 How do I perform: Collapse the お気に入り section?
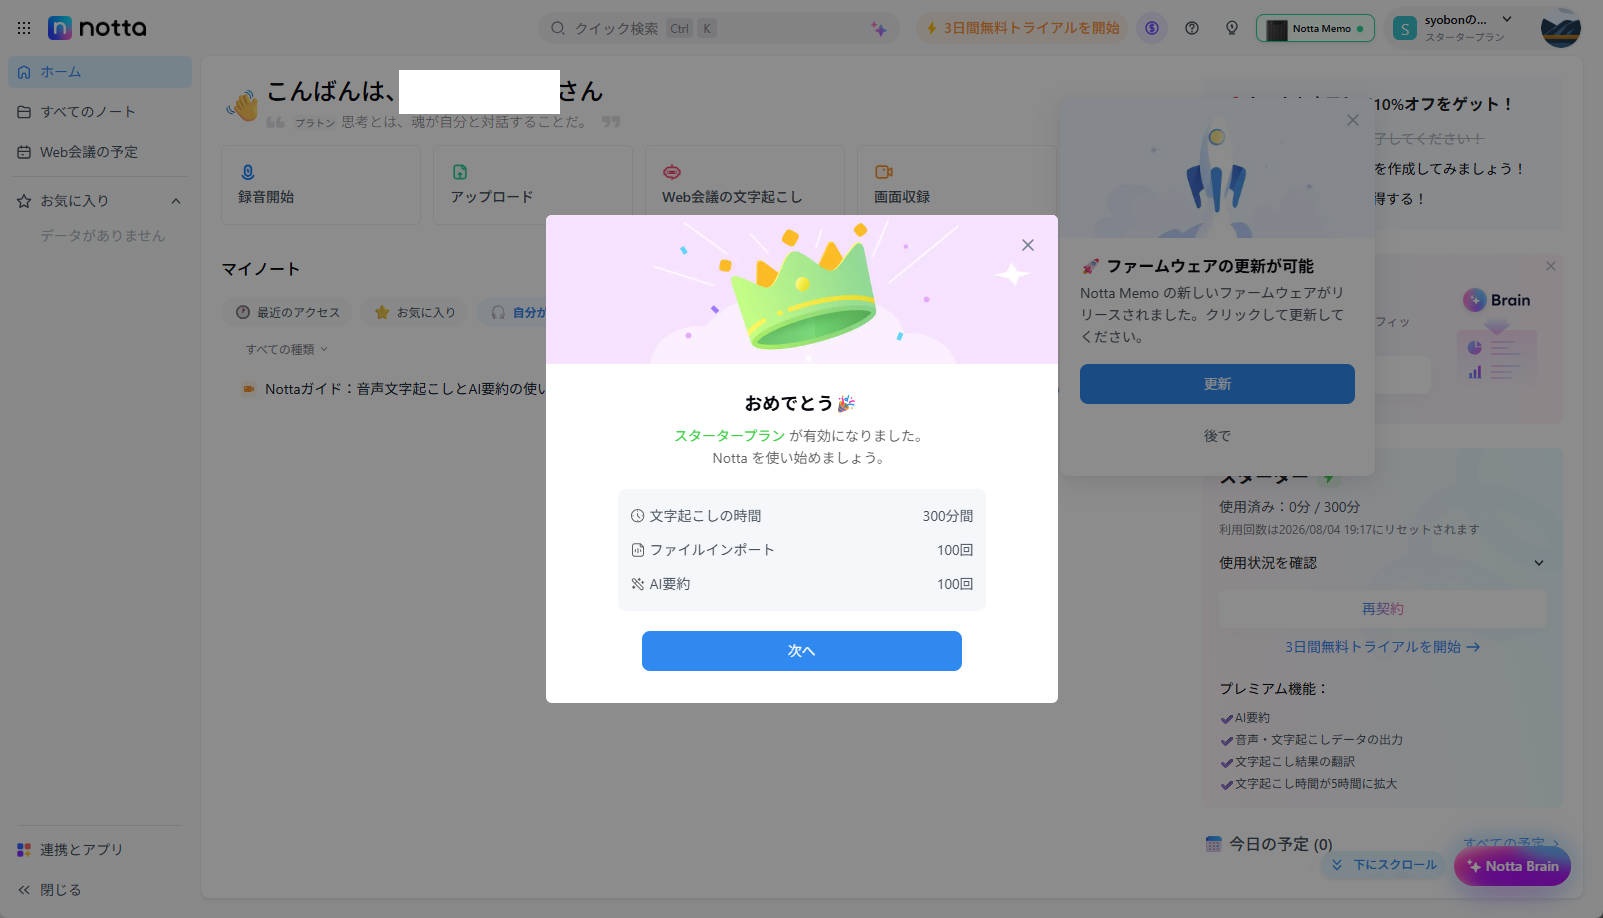coord(176,201)
